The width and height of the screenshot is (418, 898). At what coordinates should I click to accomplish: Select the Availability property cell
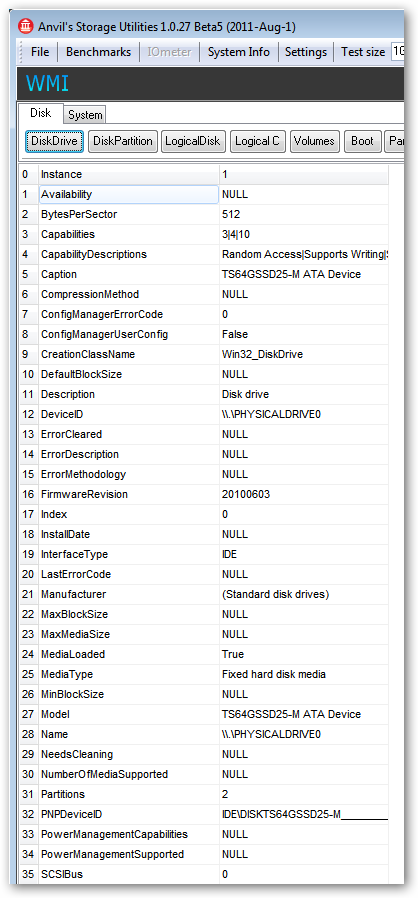[129, 194]
